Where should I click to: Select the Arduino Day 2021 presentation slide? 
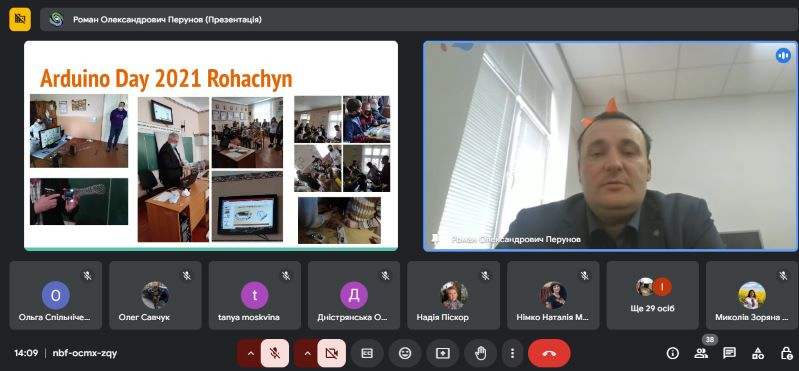click(x=211, y=145)
